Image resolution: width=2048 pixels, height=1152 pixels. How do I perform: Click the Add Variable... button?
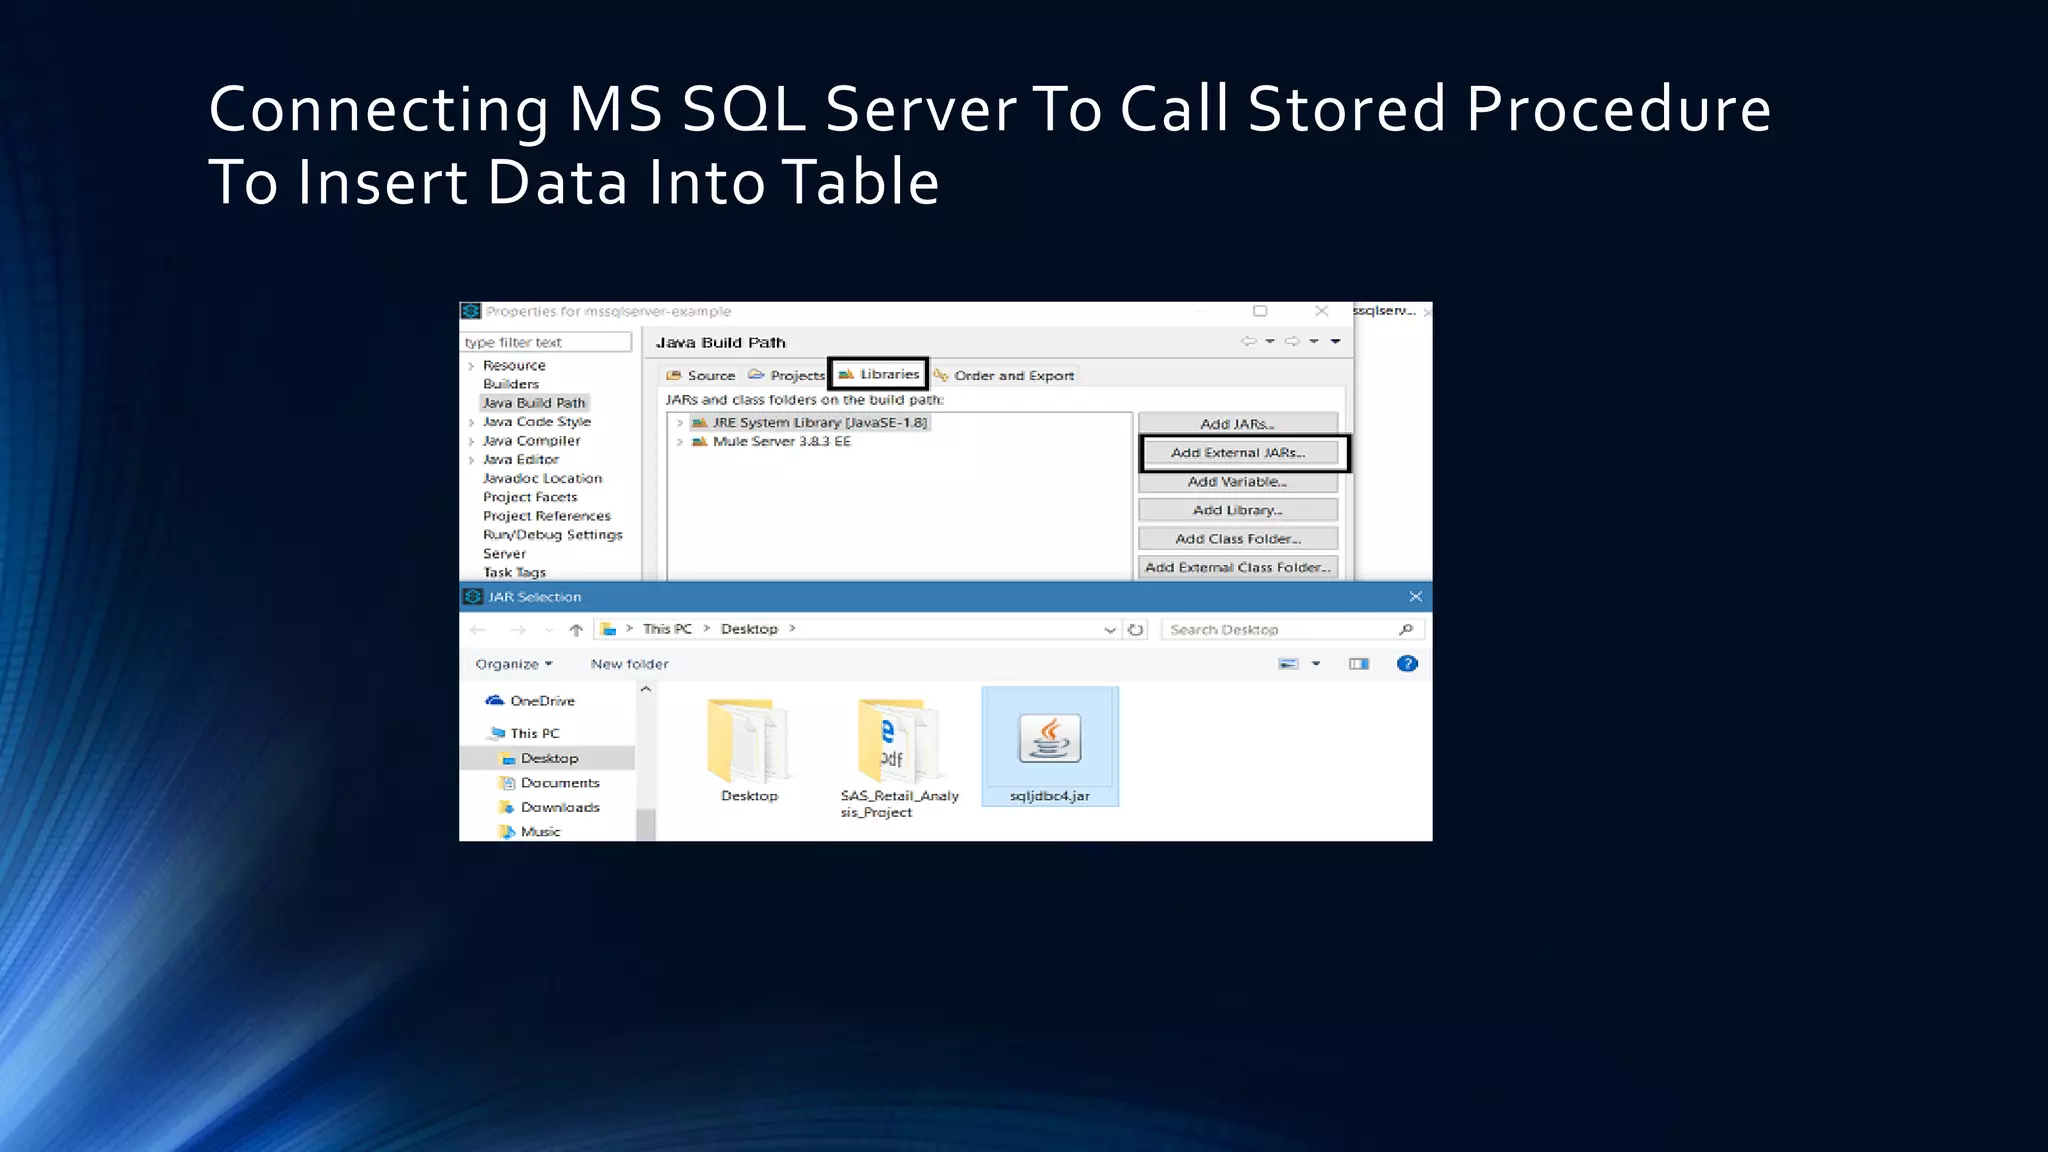1237,481
